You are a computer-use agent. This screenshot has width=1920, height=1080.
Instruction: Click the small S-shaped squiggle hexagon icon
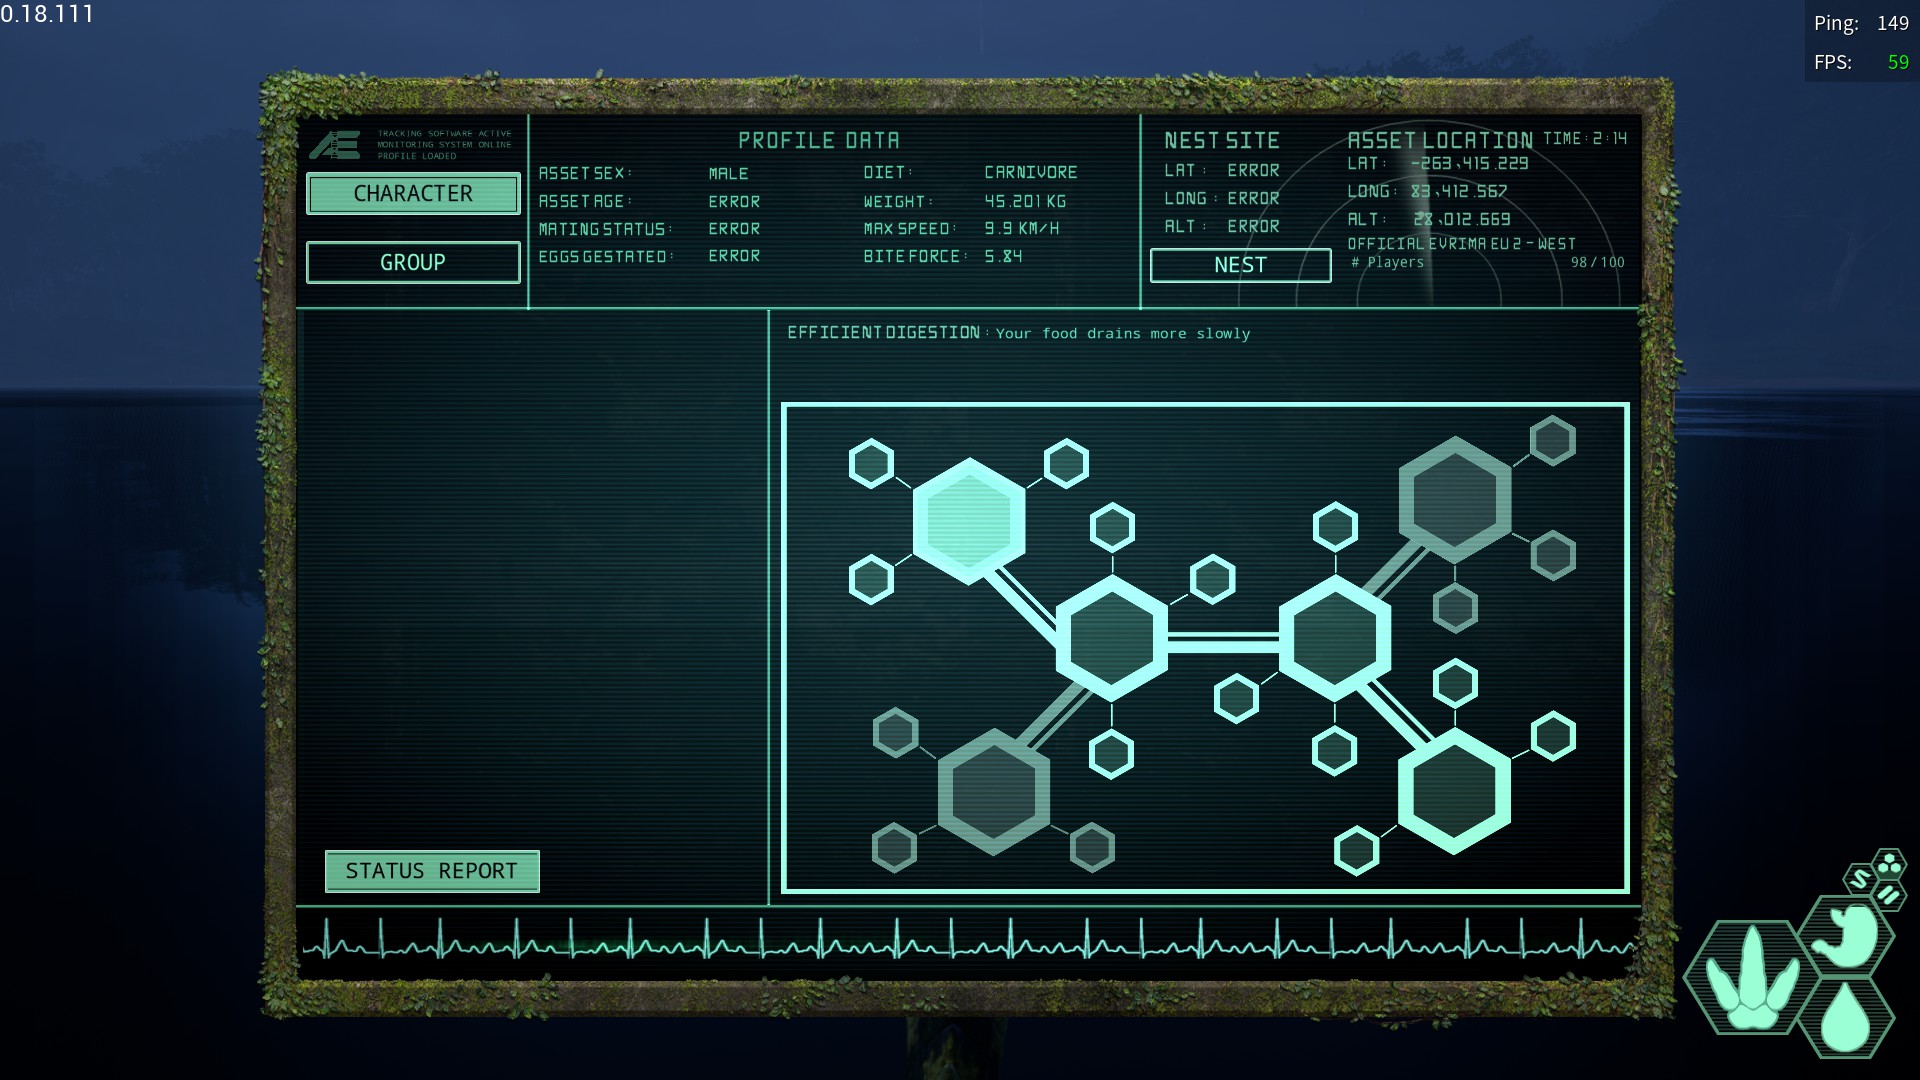click(1860, 879)
